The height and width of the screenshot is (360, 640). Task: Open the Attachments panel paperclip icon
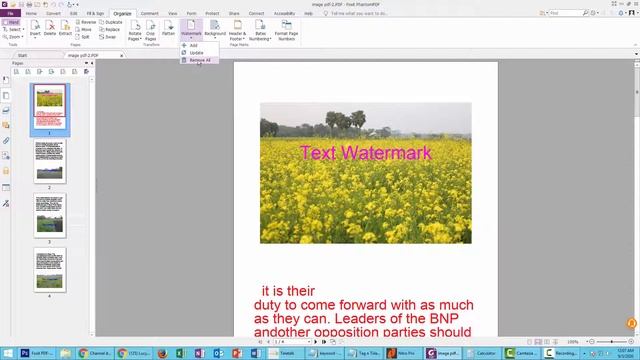click(x=6, y=141)
